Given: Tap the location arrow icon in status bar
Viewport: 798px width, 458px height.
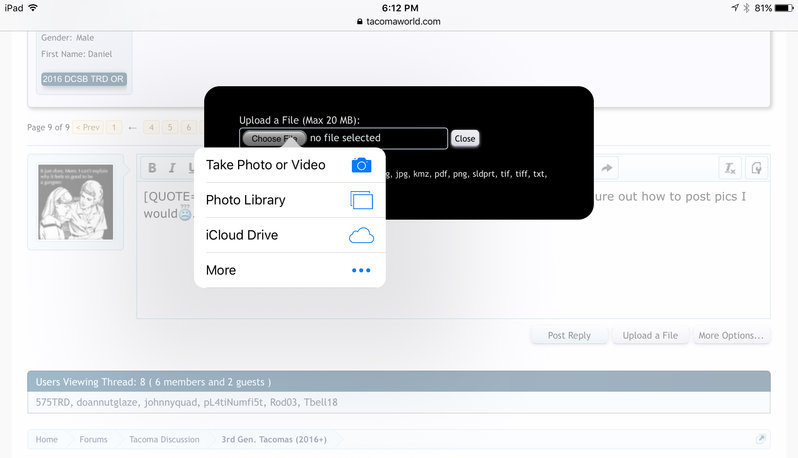Looking at the screenshot, I should click(735, 8).
